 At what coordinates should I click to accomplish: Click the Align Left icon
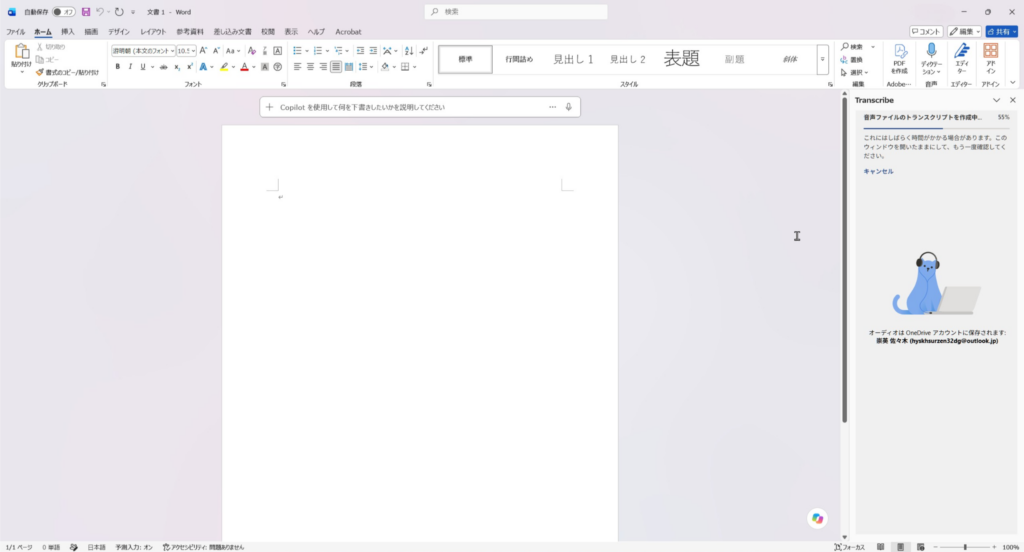pyautogui.click(x=297, y=67)
